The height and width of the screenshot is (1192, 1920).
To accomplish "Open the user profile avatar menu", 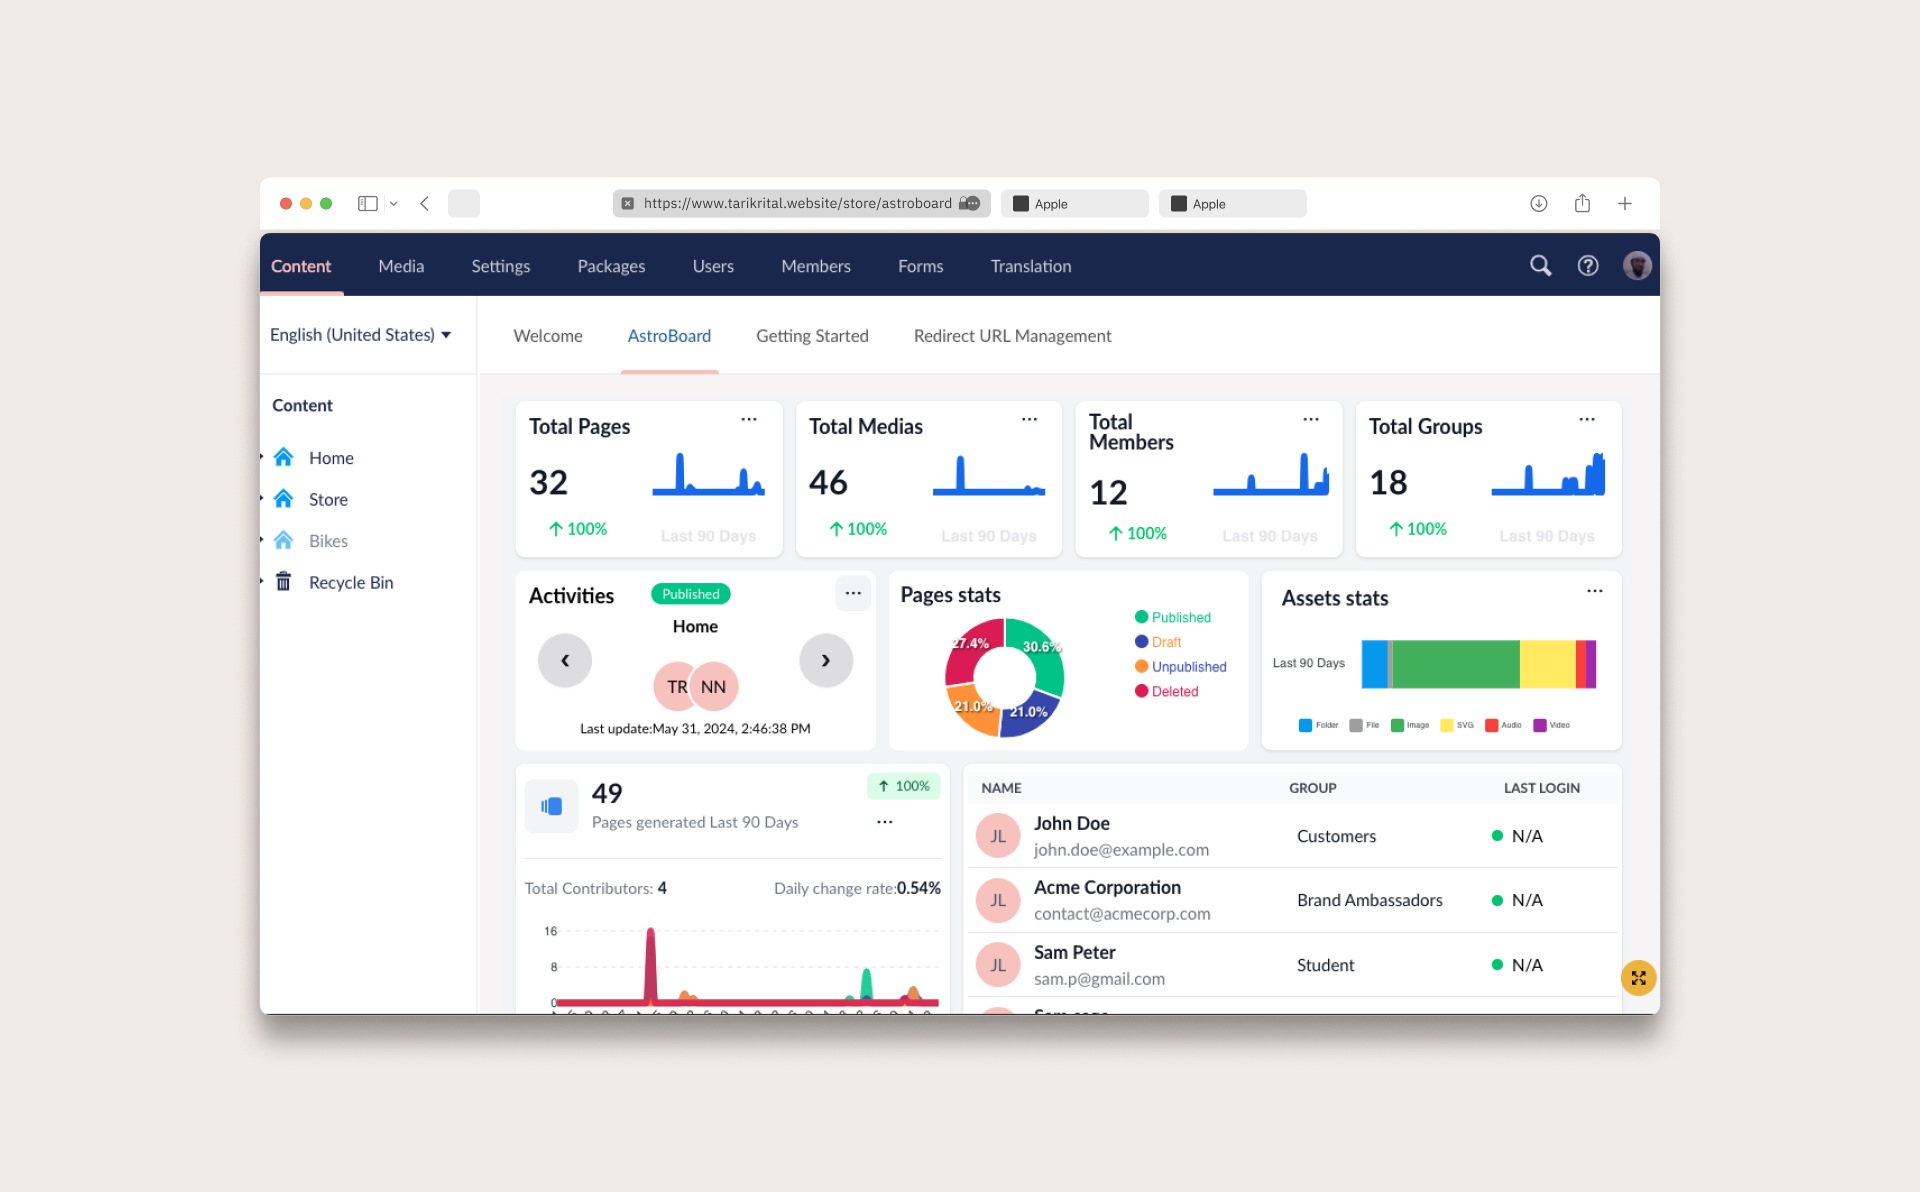I will [x=1637, y=266].
